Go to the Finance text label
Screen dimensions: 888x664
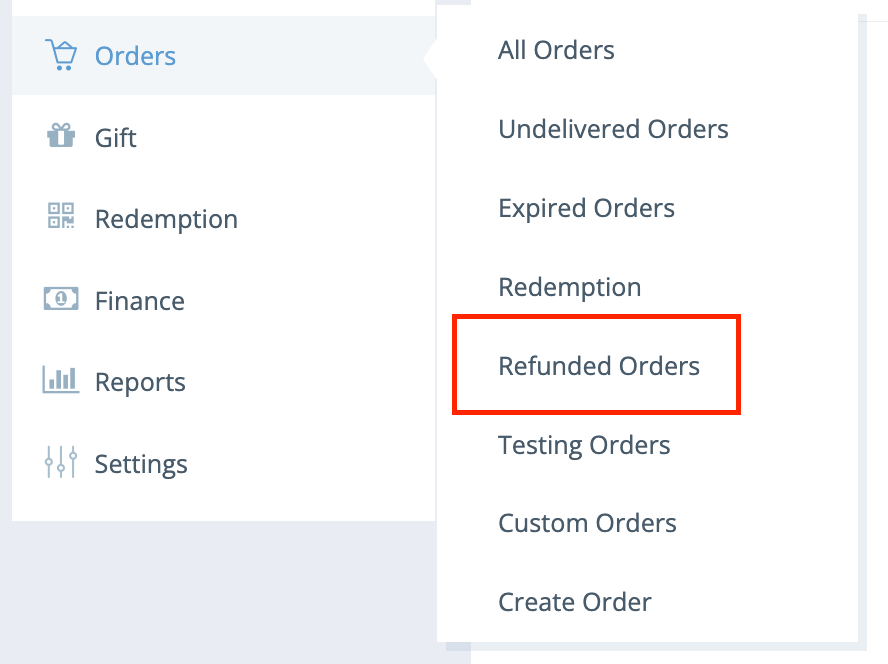[x=139, y=301]
